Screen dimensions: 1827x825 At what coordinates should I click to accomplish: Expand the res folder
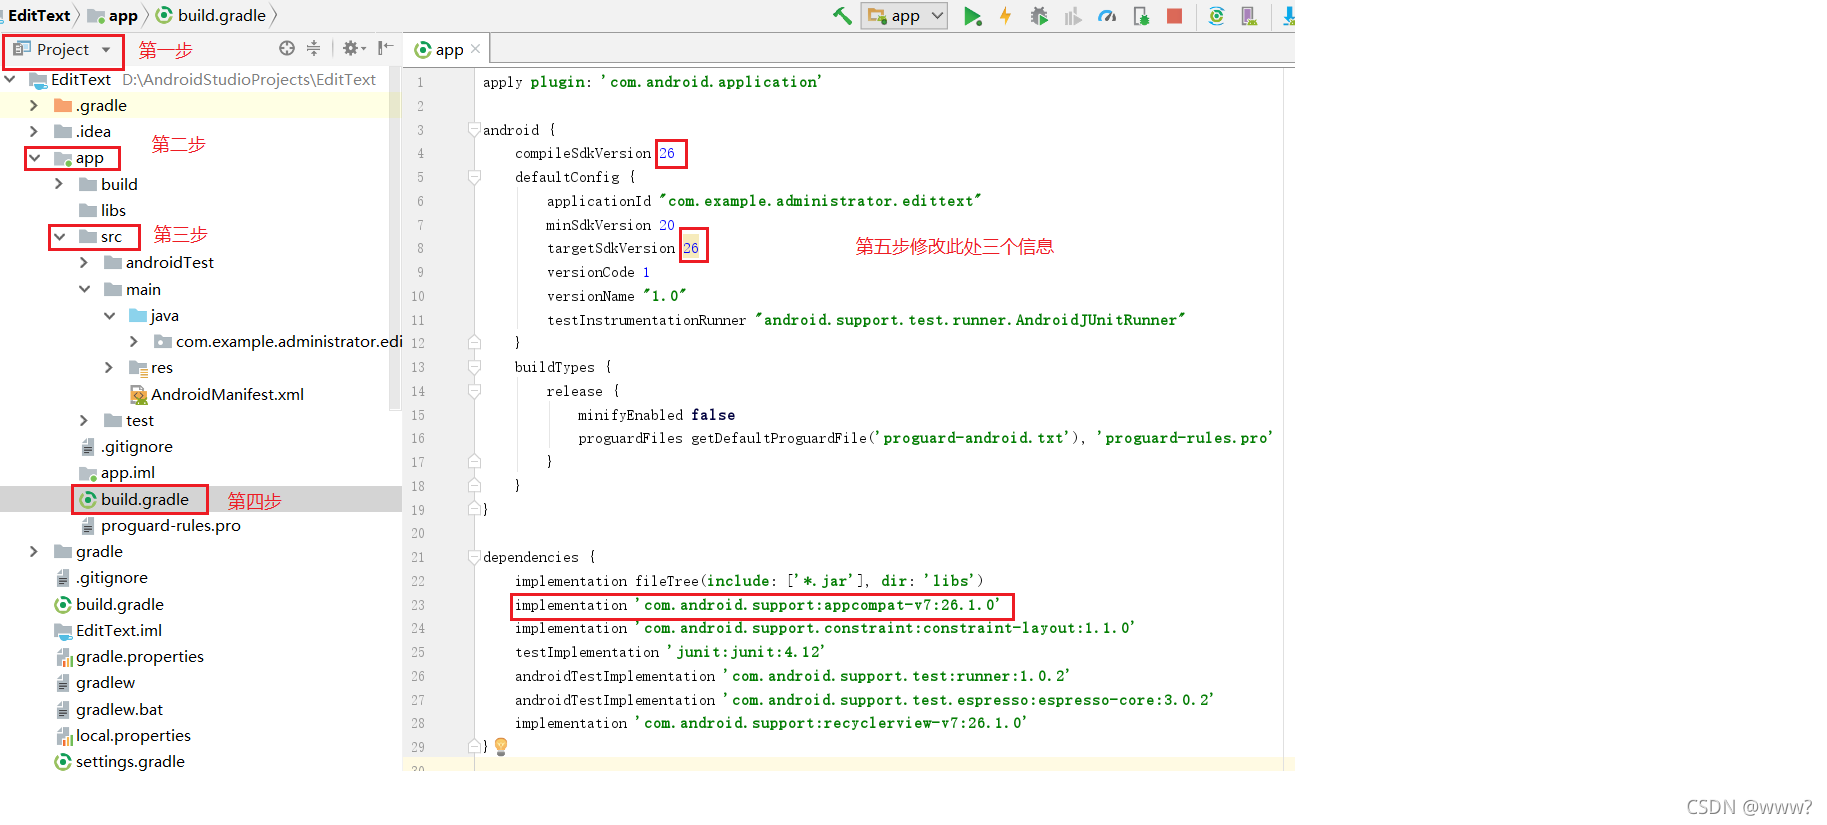(x=109, y=368)
